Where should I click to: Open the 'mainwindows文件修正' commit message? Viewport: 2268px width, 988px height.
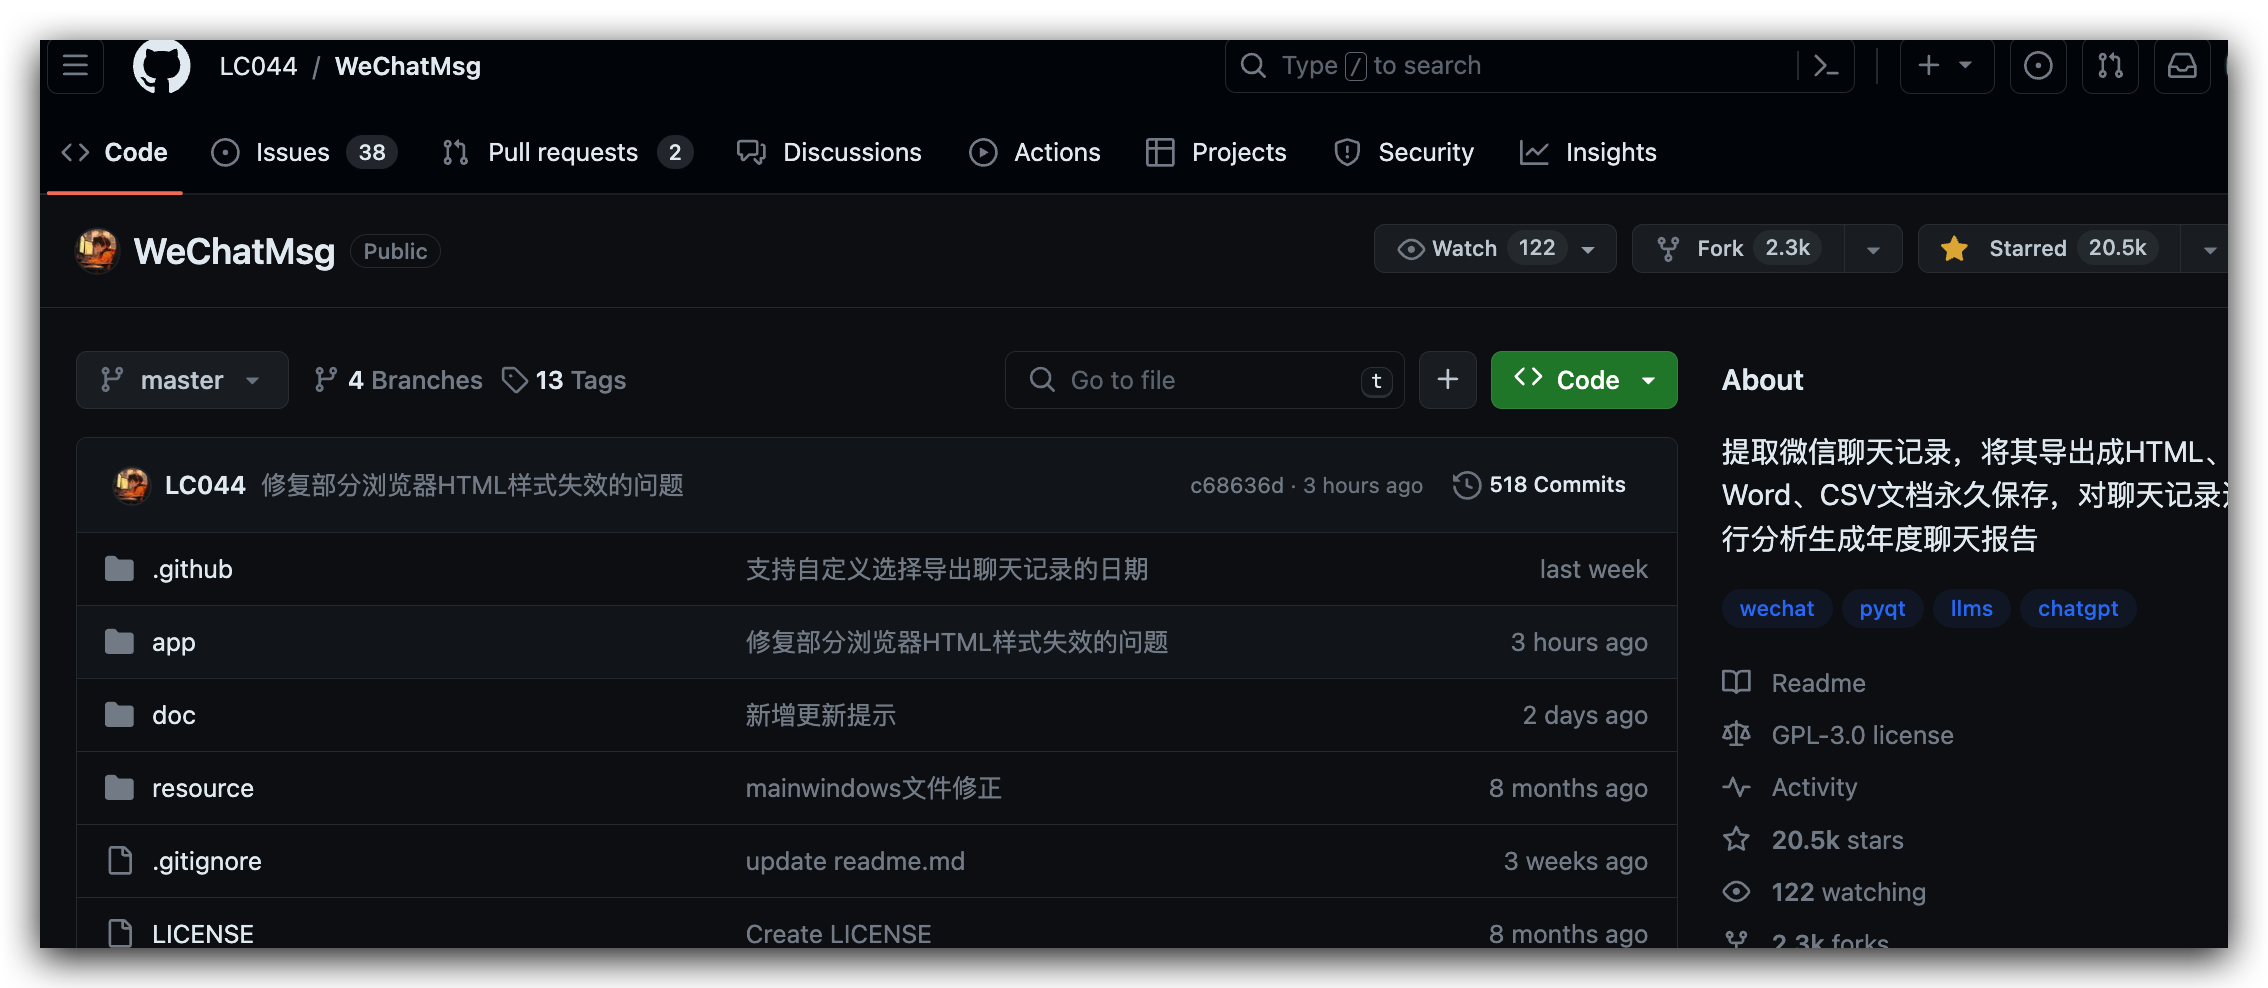coord(873,788)
